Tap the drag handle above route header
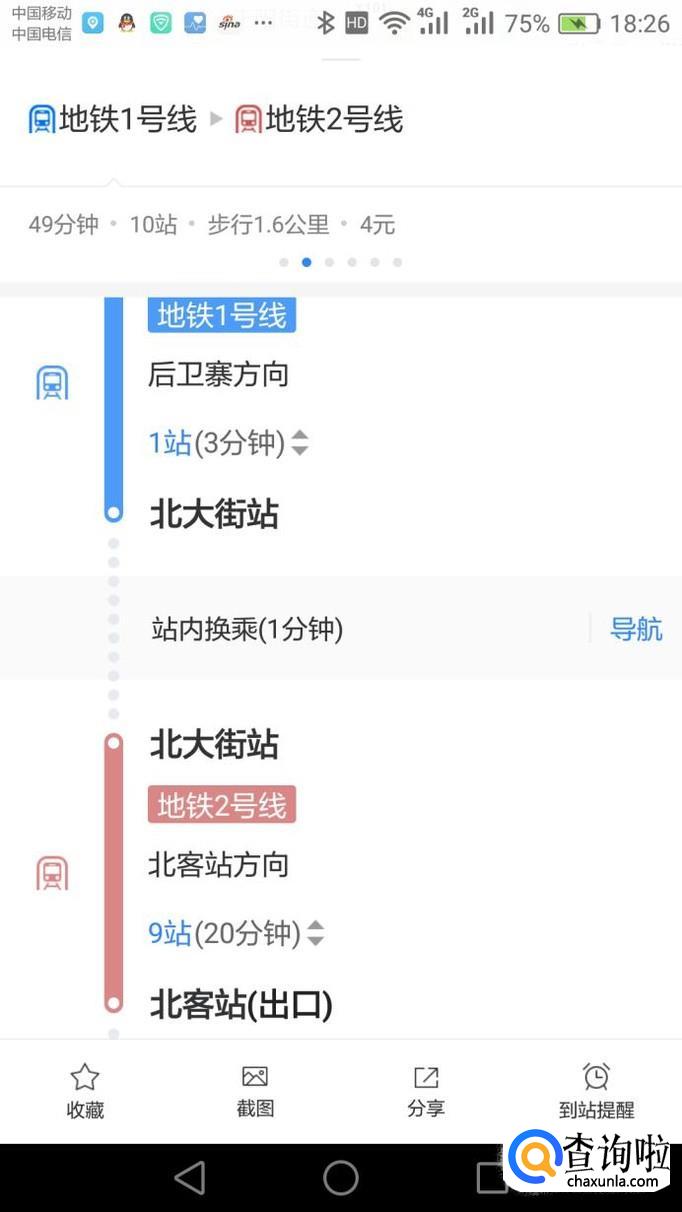The height and width of the screenshot is (1212, 682). point(341,58)
